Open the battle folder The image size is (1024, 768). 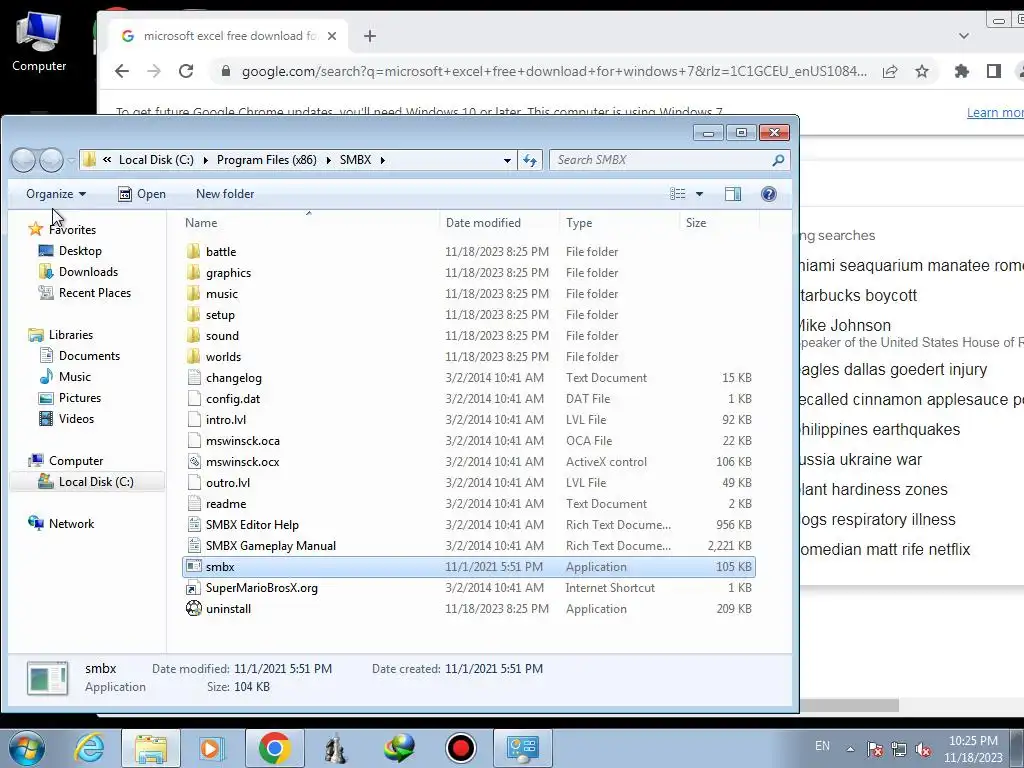[221, 251]
